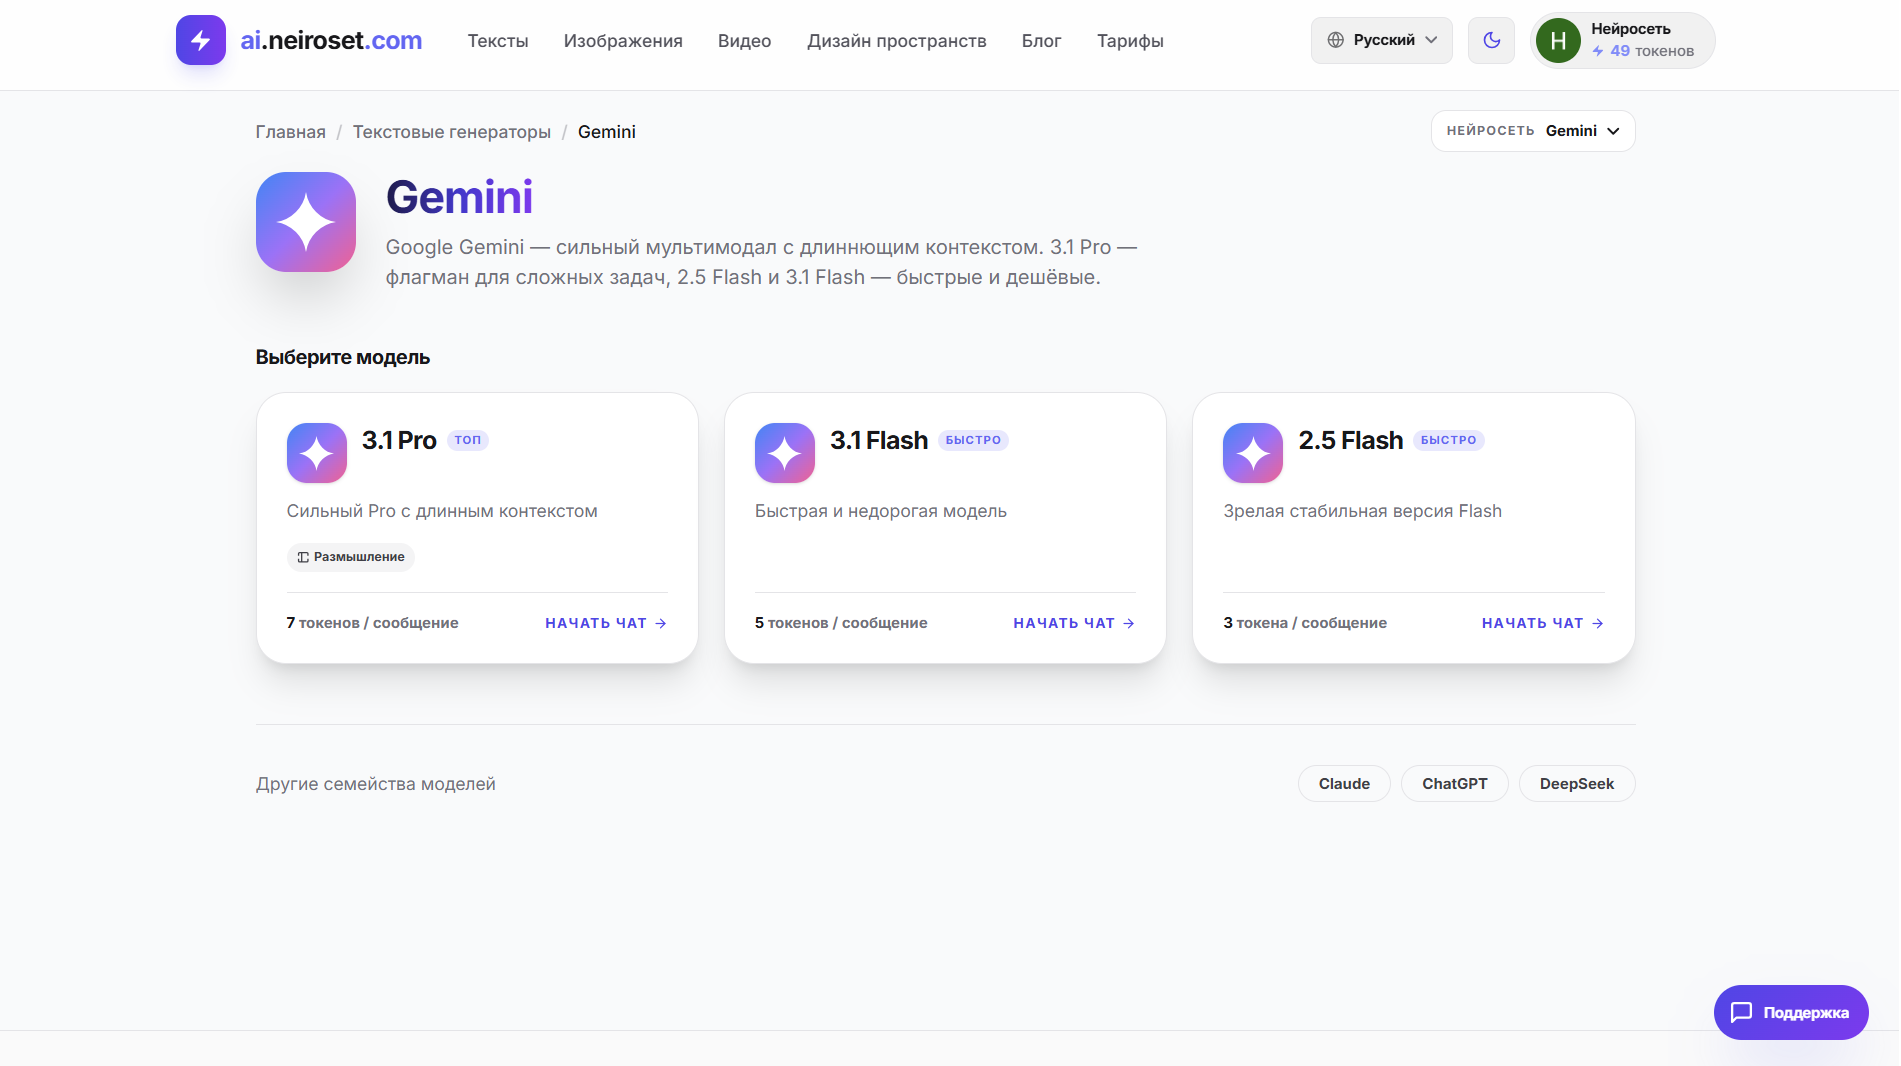Click the 3.1 Flash card title
Viewport: 1901px width, 1066px height.
click(x=879, y=440)
